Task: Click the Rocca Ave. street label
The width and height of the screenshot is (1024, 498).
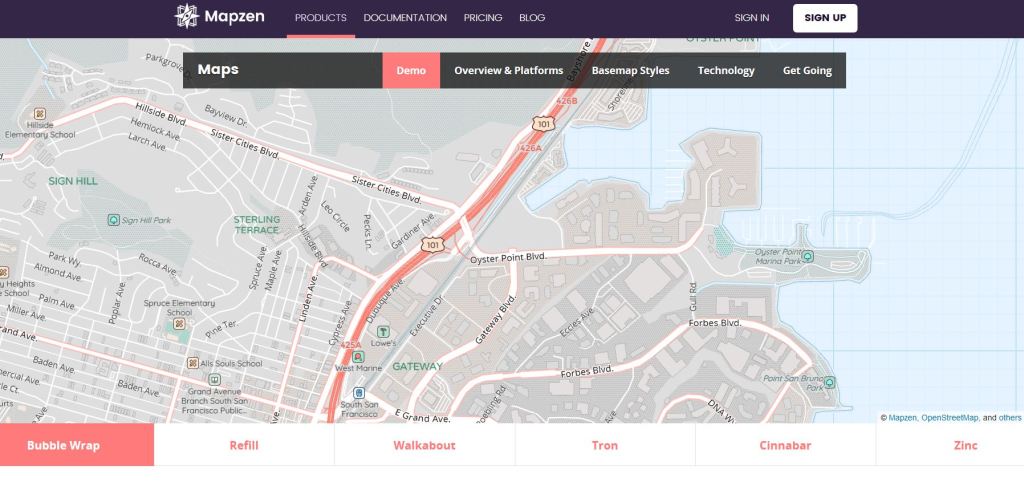Action: tap(157, 264)
